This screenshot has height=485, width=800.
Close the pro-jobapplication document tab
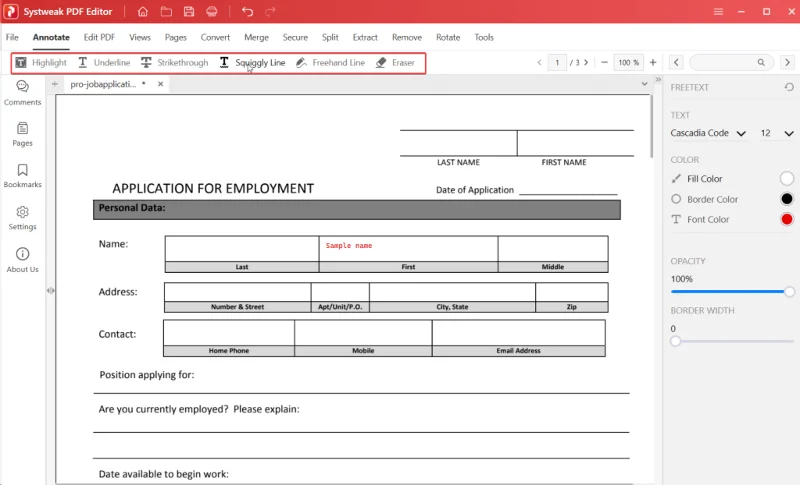160,85
